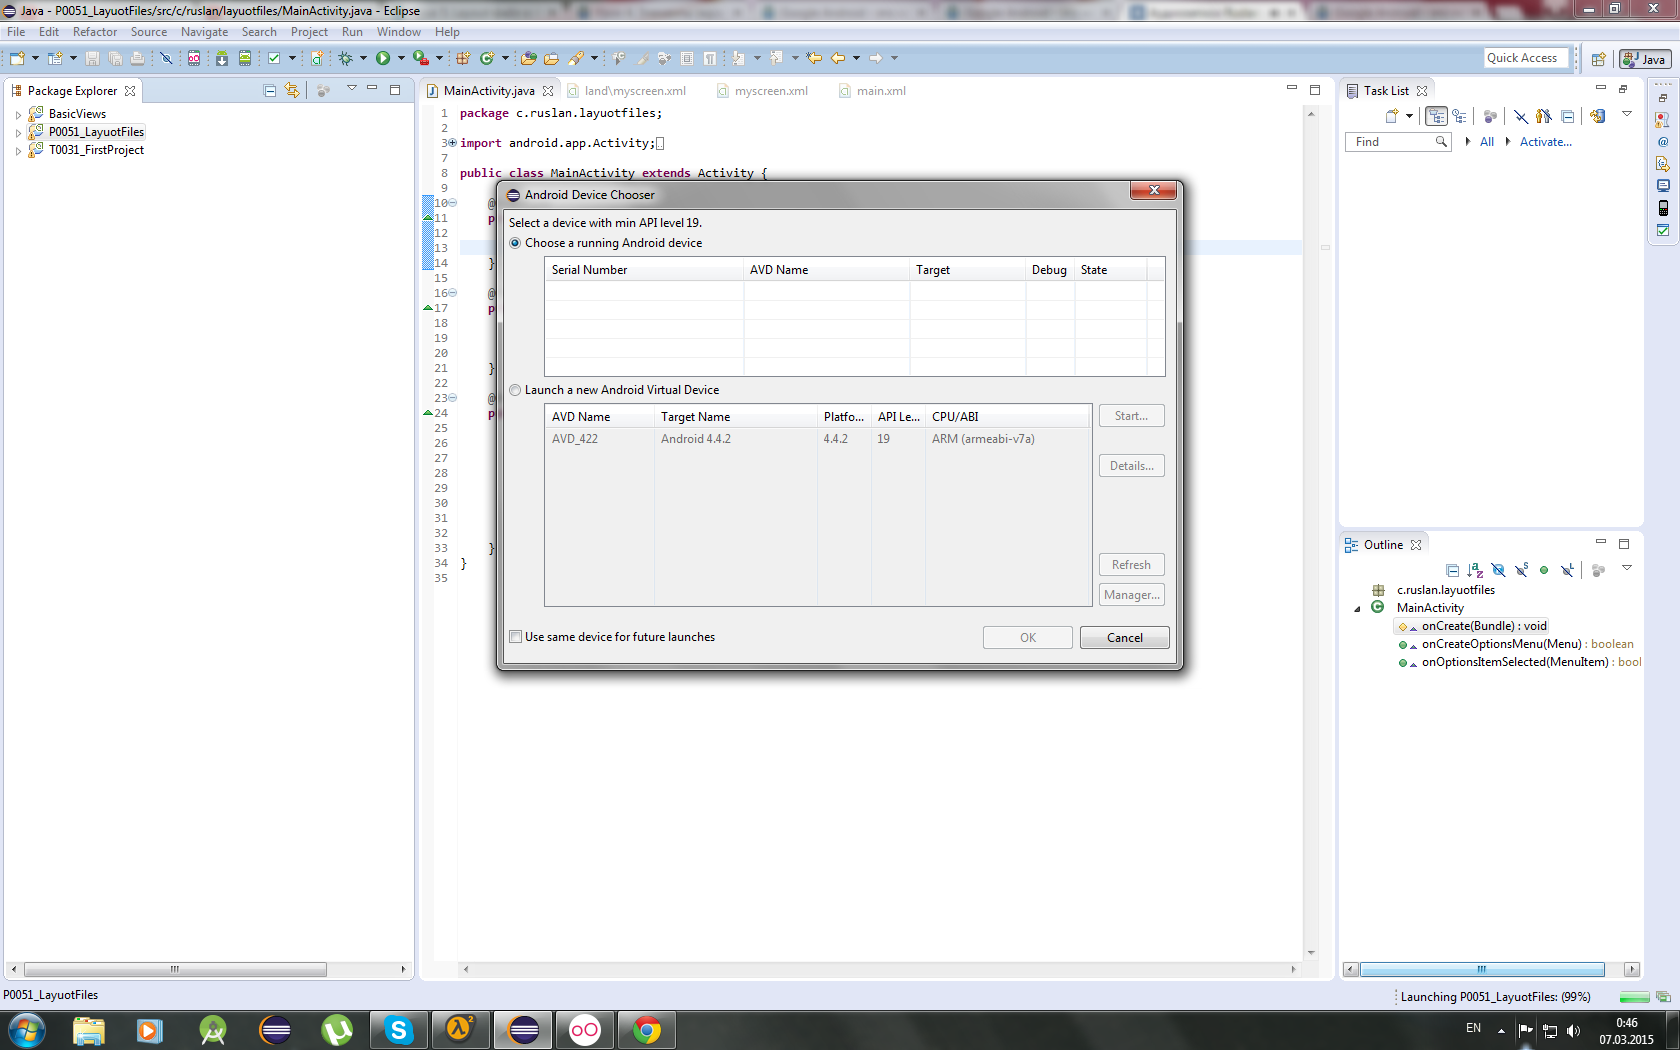Image resolution: width=1680 pixels, height=1050 pixels.
Task: Select 'Choose a running Android device' radio
Action: point(515,243)
